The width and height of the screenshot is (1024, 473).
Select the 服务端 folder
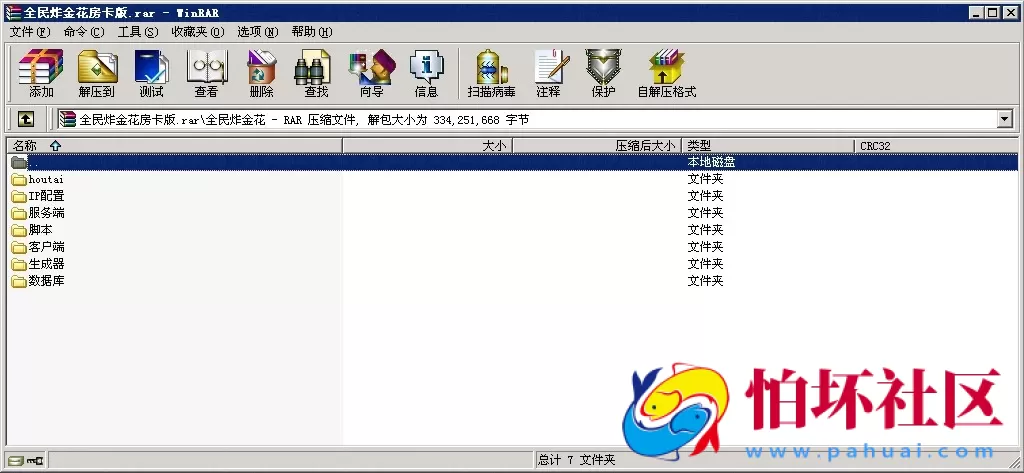pos(38,213)
